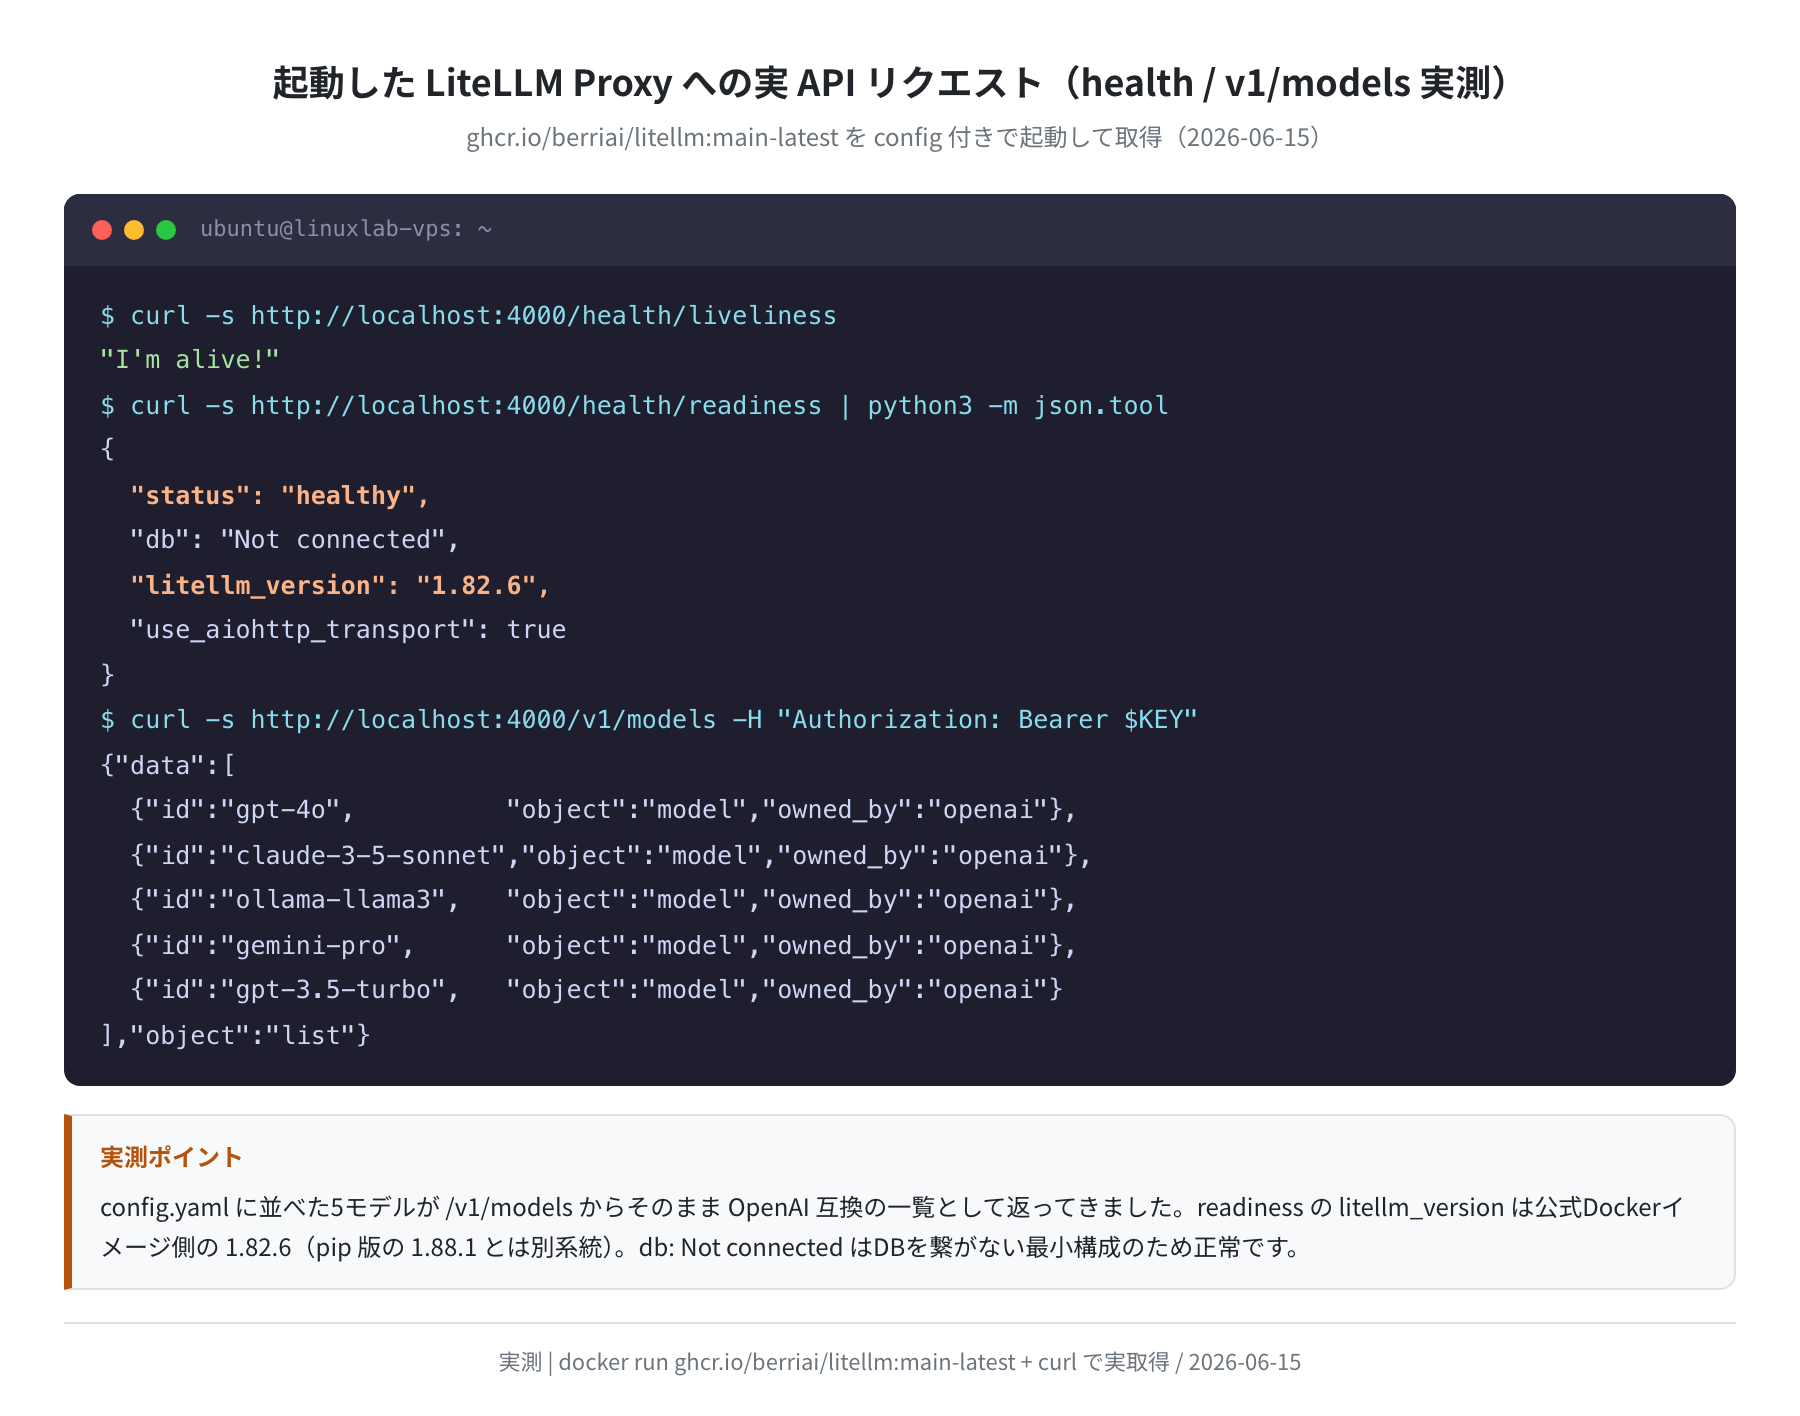
Task: Click the ollama-llama3 model row
Action: tap(603, 900)
